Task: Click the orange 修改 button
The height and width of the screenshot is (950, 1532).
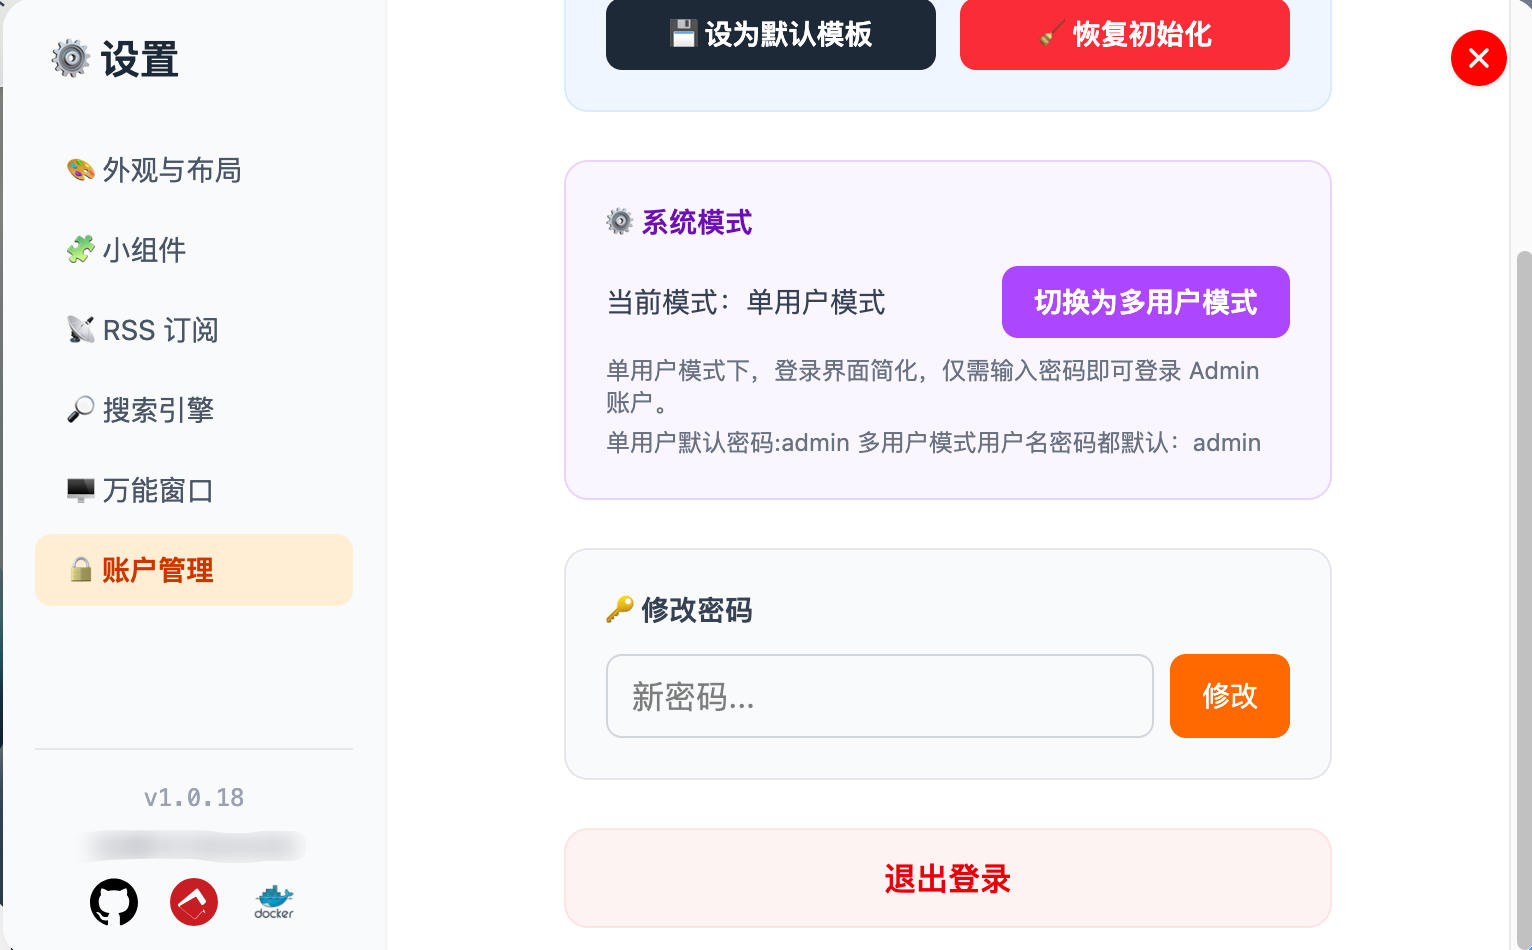Action: 1229,696
